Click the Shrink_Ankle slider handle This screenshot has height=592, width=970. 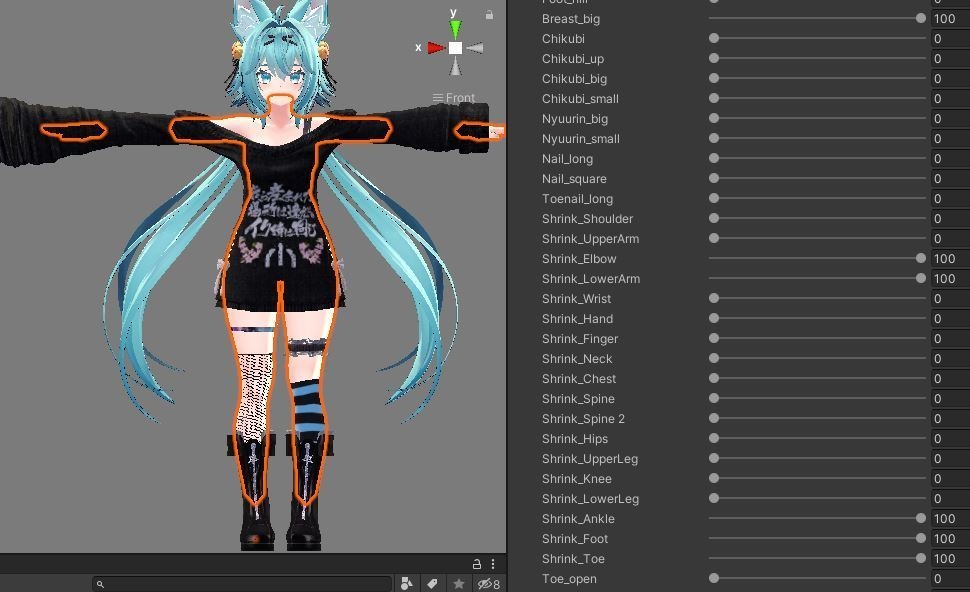pyautogui.click(x=921, y=518)
